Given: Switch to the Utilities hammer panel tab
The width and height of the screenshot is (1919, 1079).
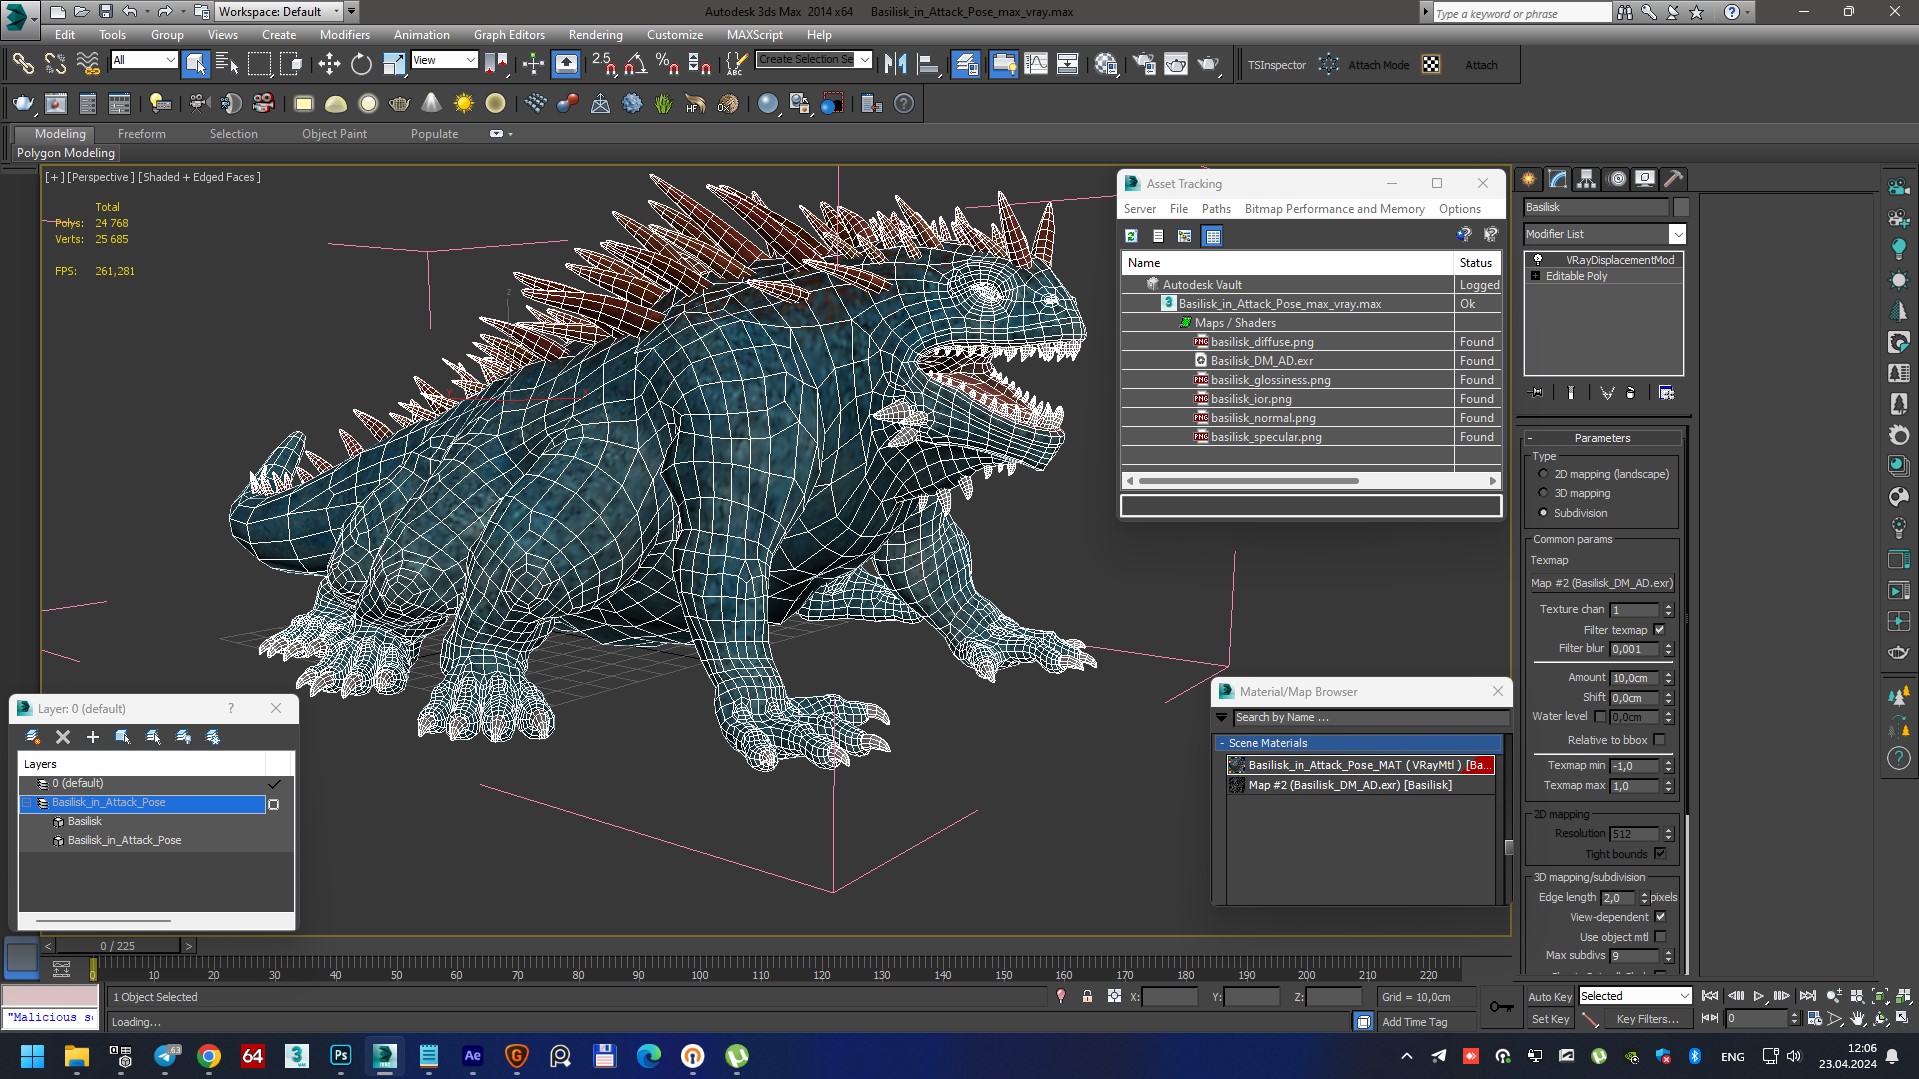Looking at the screenshot, I should tap(1673, 179).
